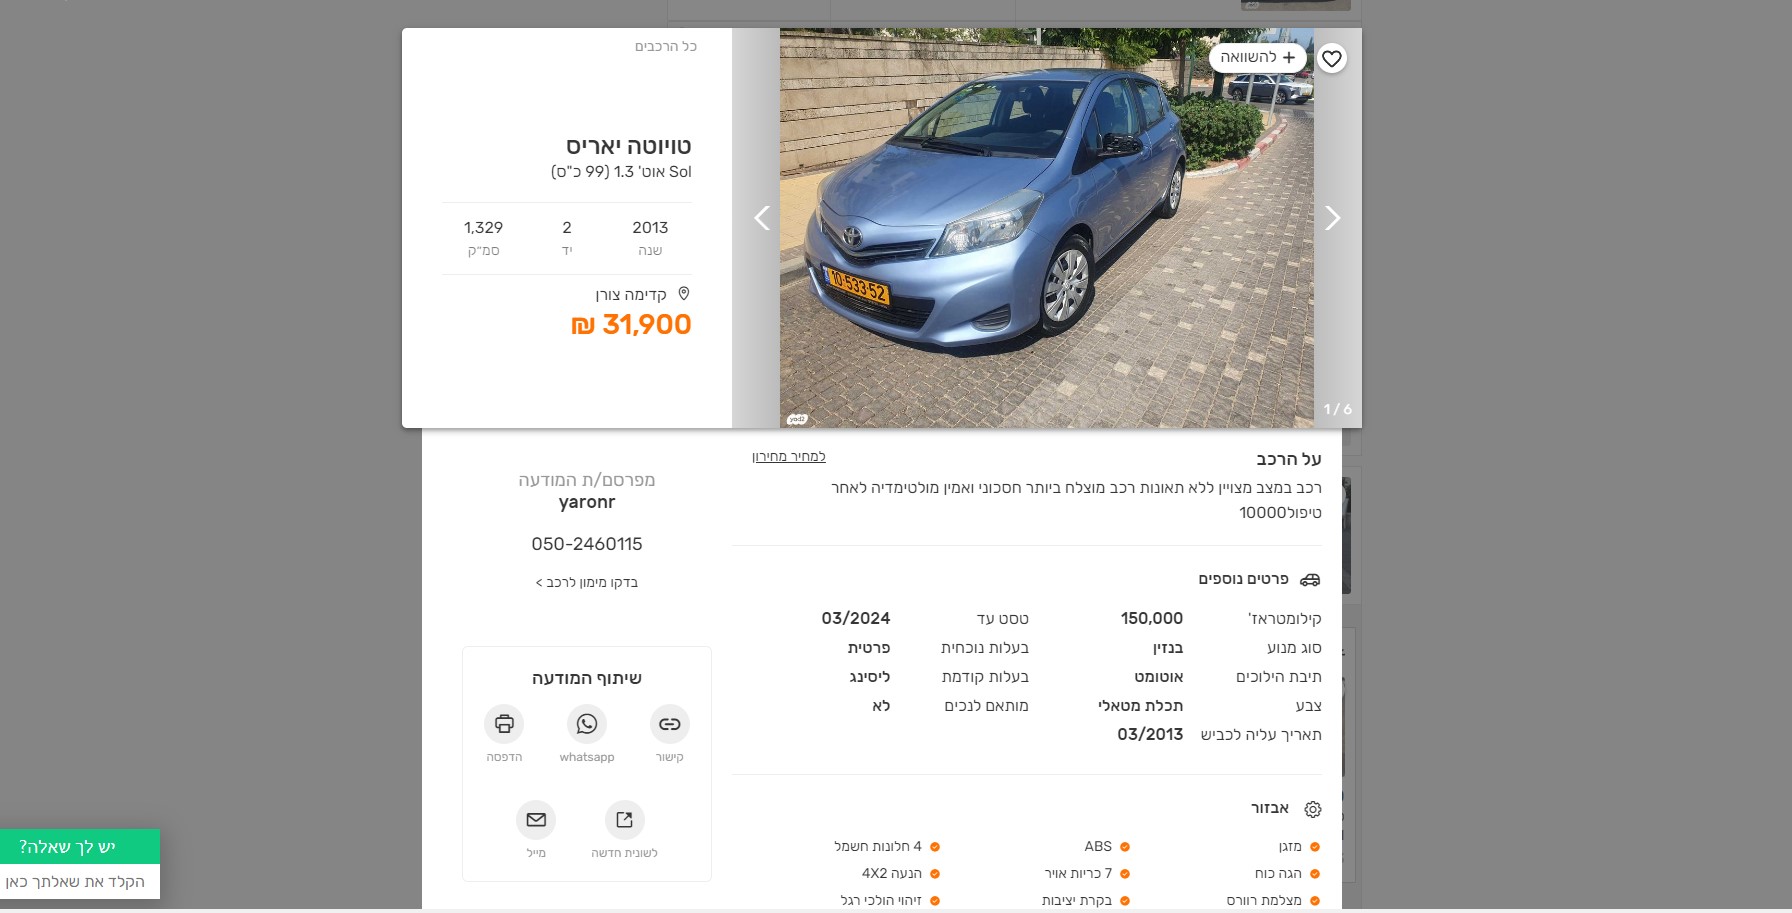Click the בנזין engine type value
The image size is (1792, 913).
[1168, 648]
